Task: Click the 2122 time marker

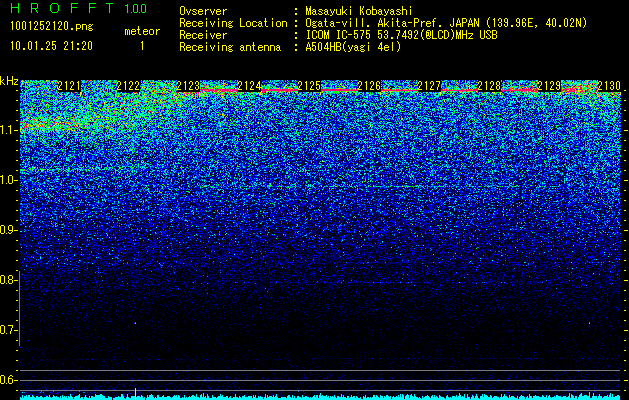Action: click(129, 86)
